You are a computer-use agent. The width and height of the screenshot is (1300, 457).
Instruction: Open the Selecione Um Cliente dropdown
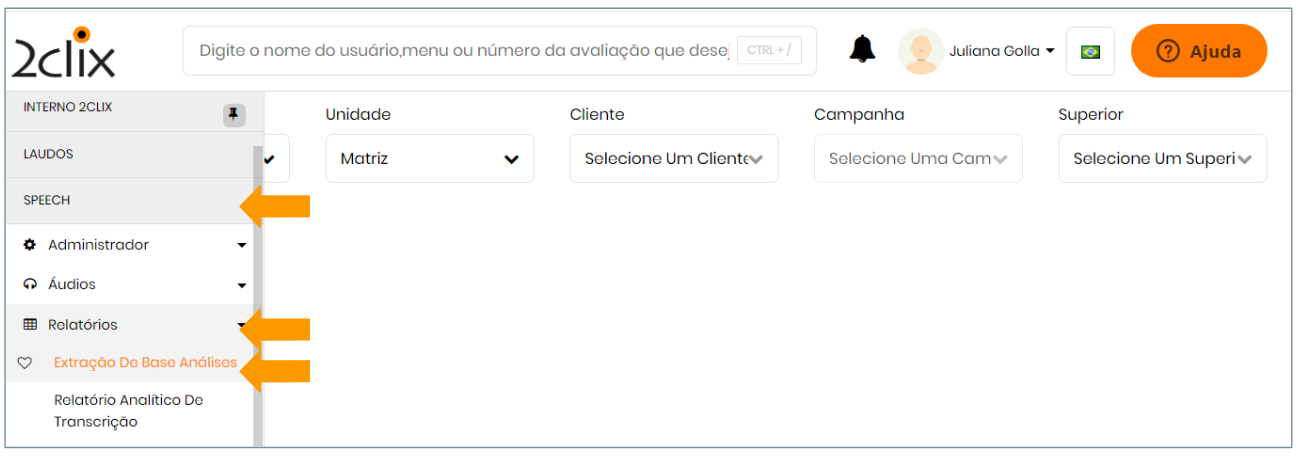point(673,159)
